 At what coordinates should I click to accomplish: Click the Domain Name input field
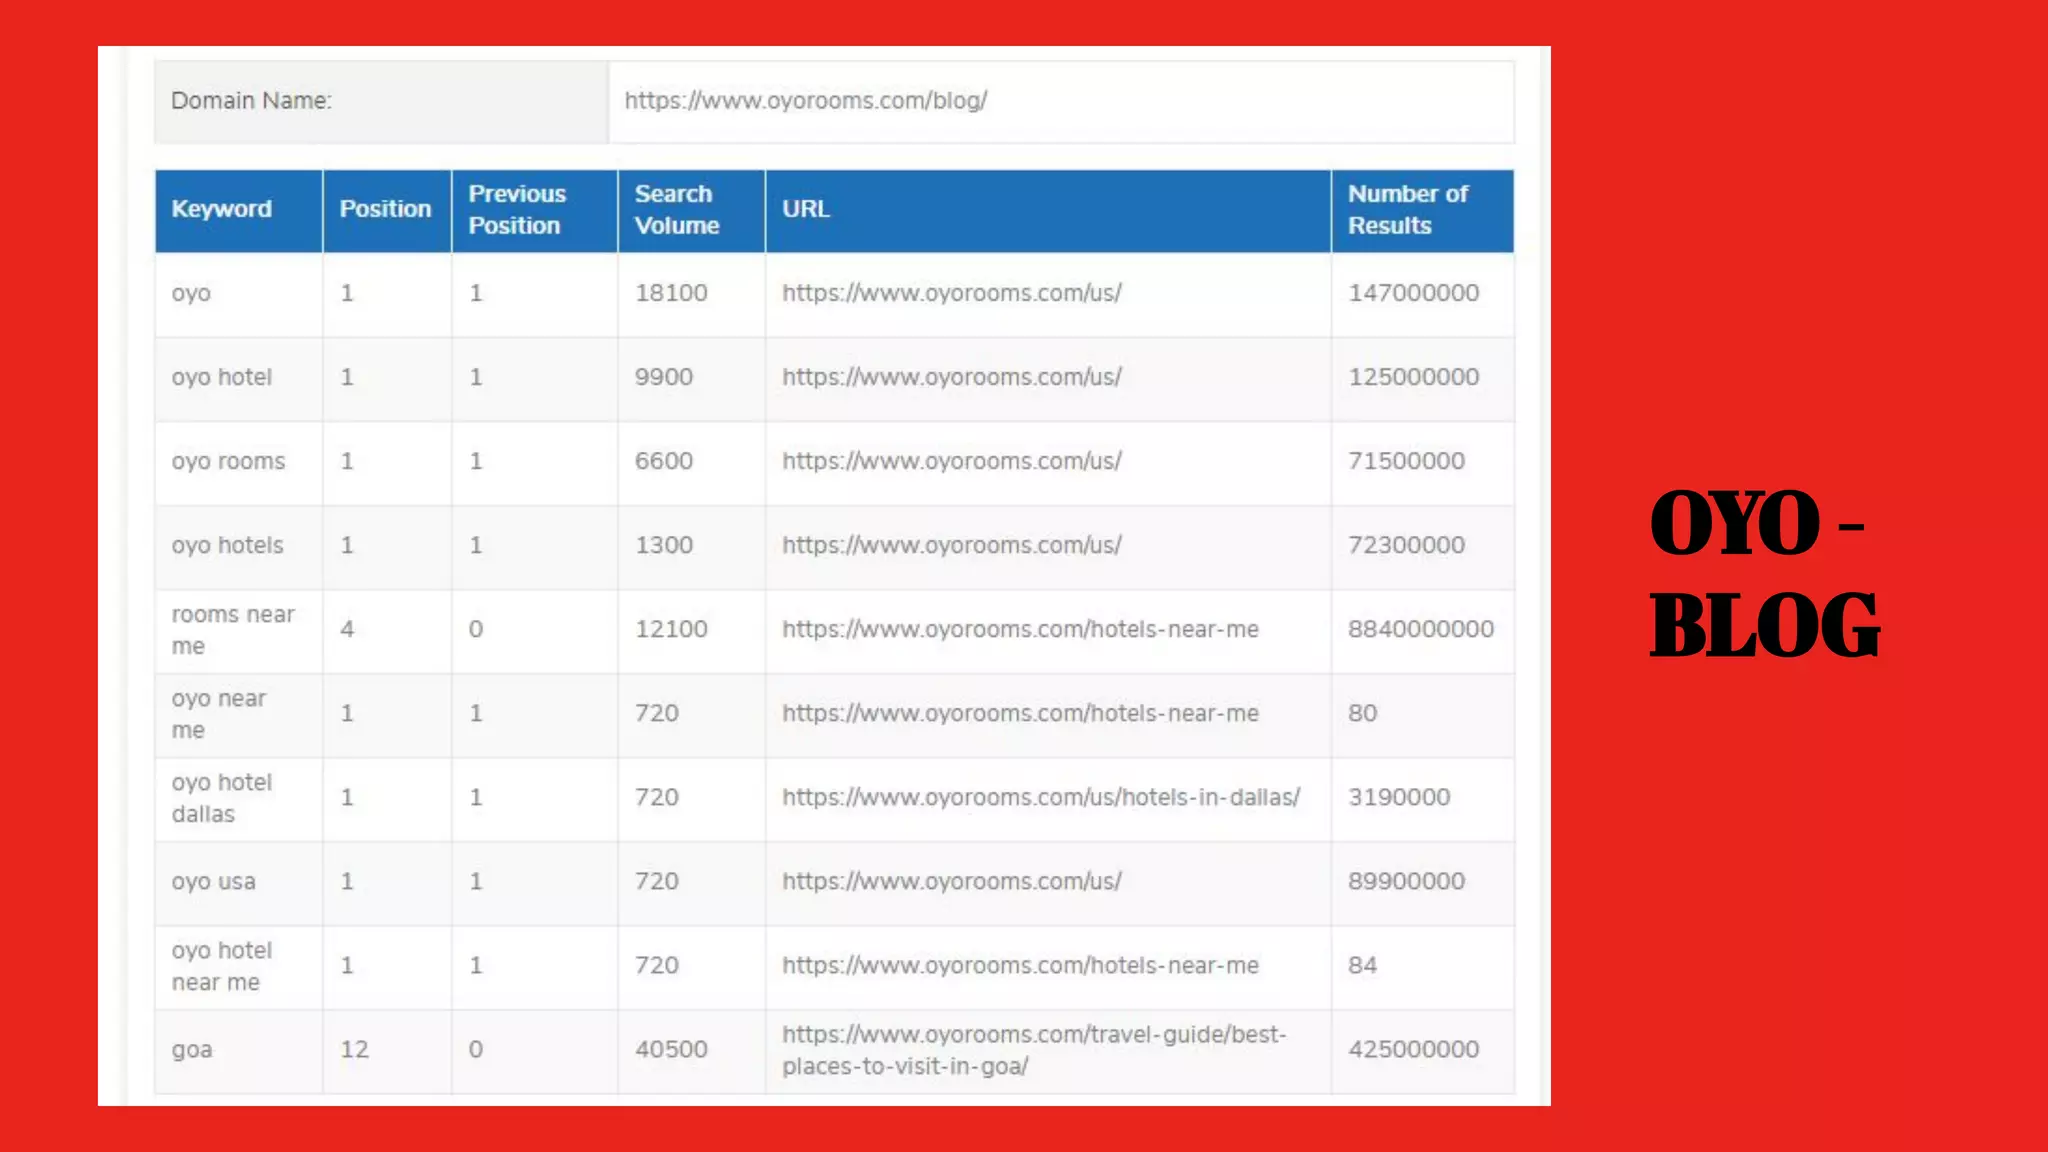[x=1060, y=101]
